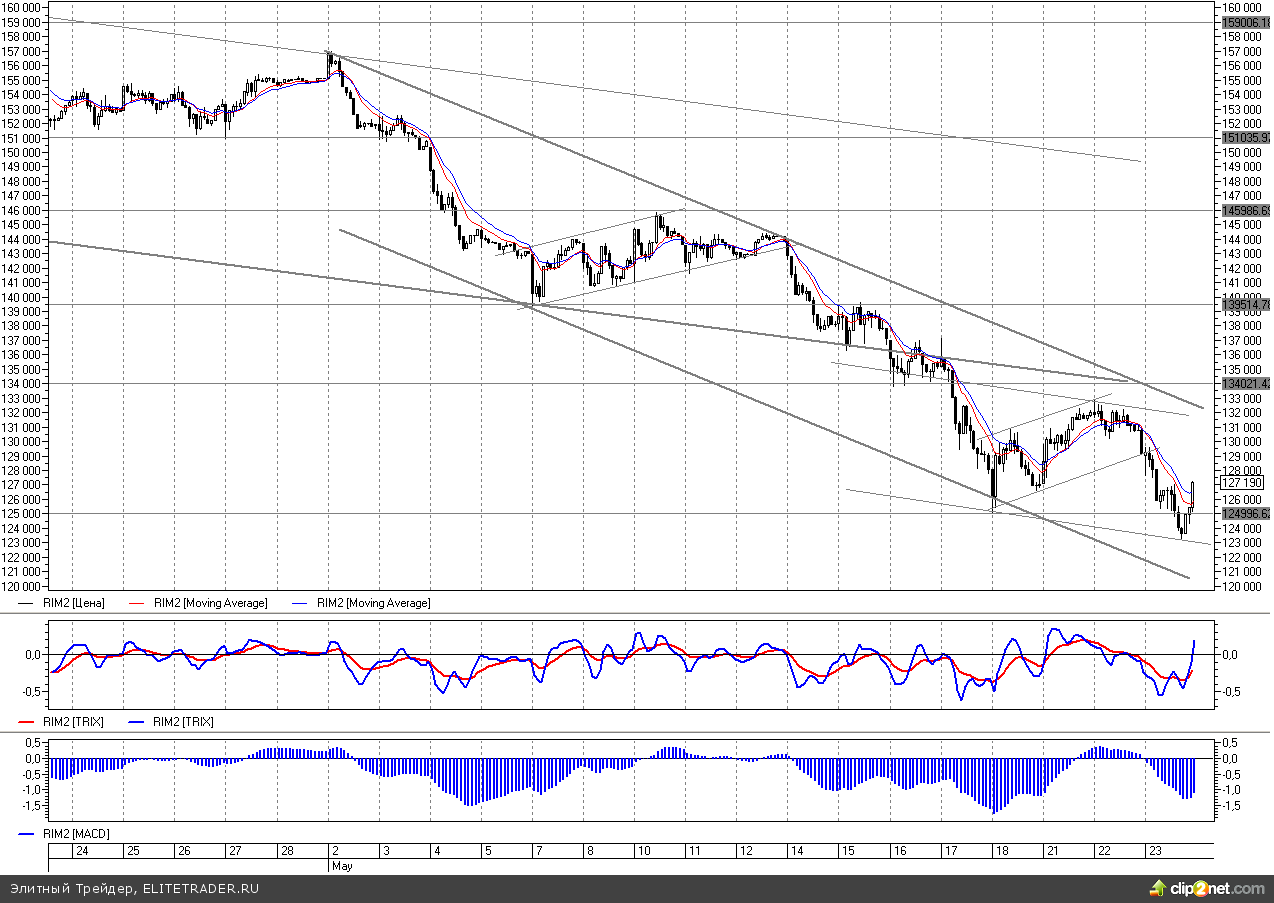1274x903 pixels.
Task: Click date 23 on the time axis
Action: click(x=1154, y=851)
